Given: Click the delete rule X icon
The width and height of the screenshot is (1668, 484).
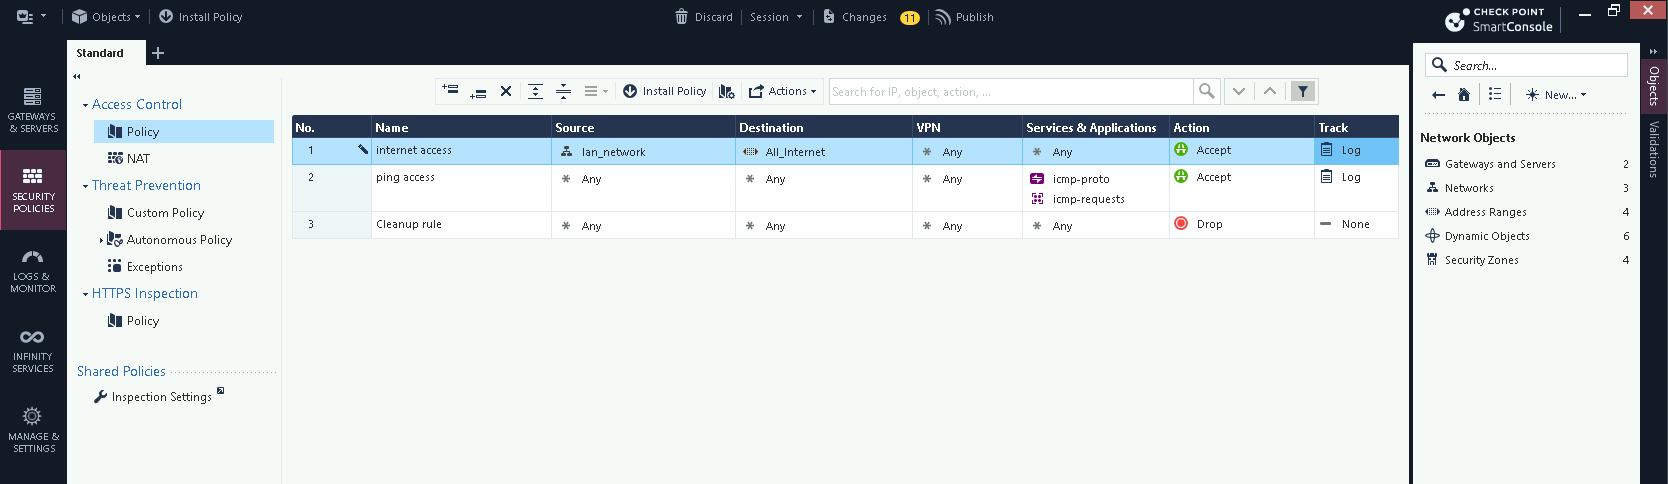Looking at the screenshot, I should pyautogui.click(x=506, y=91).
